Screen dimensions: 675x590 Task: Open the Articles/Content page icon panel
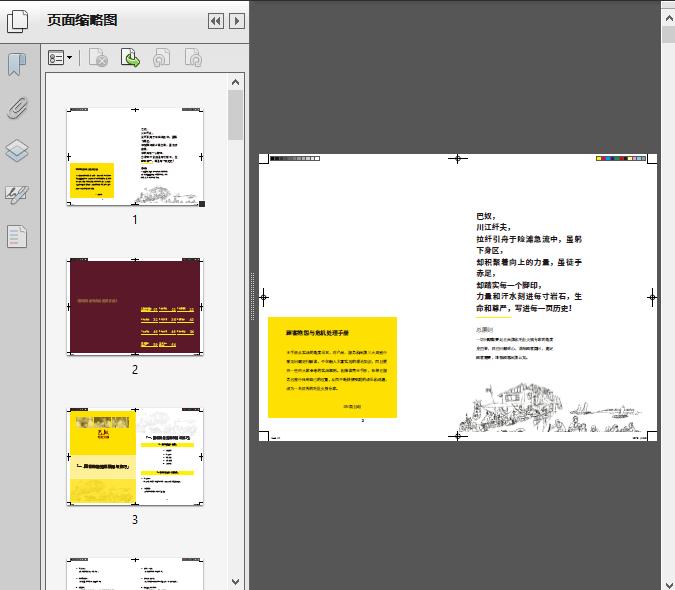(x=17, y=237)
